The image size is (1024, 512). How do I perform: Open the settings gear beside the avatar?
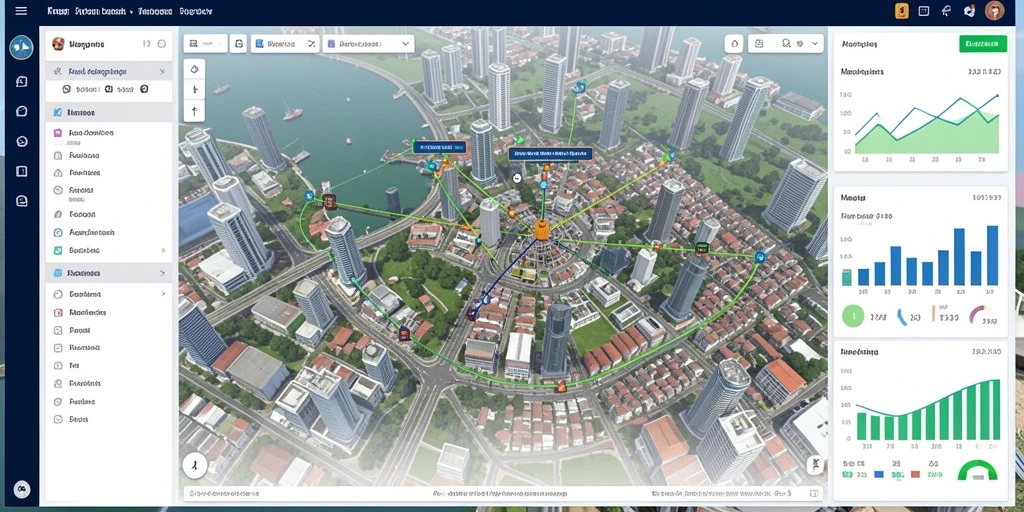point(969,10)
